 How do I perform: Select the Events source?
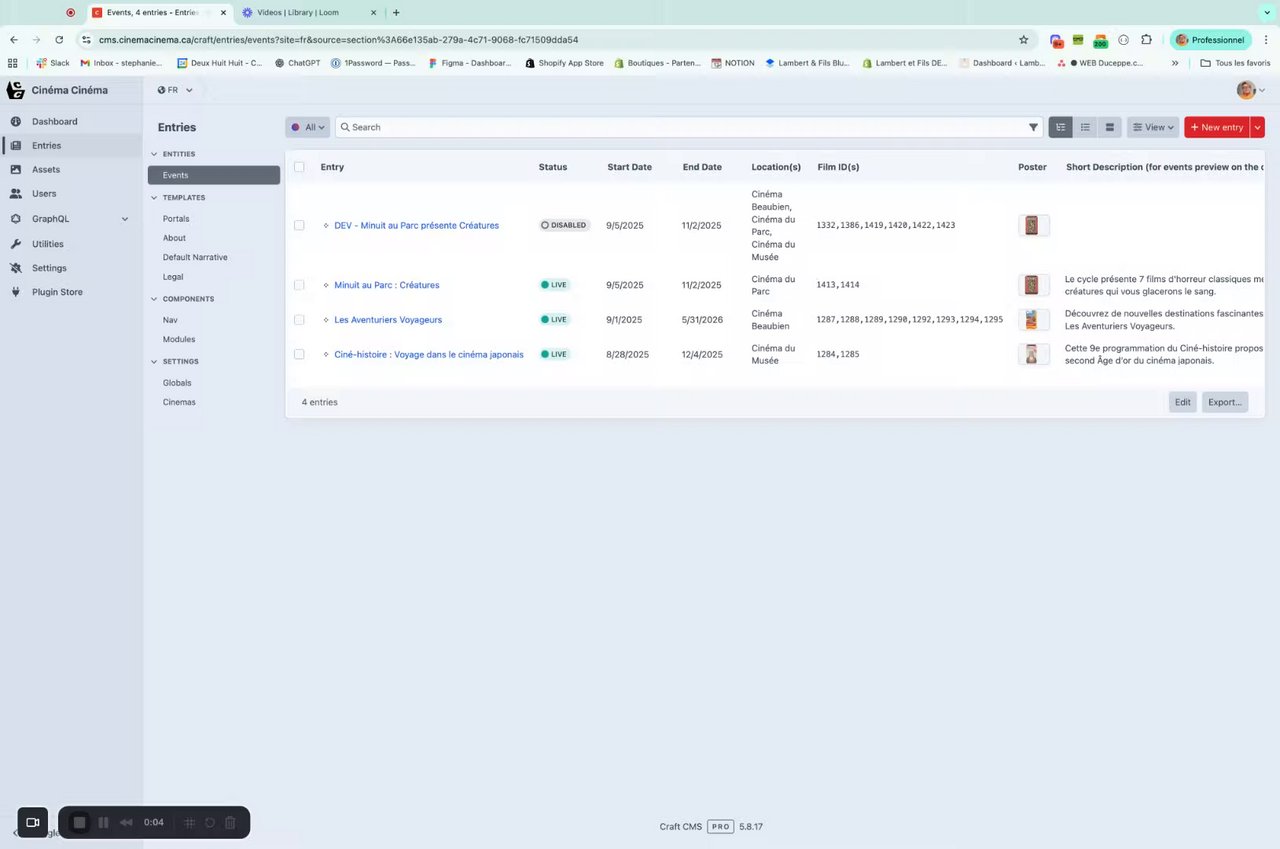tap(214, 175)
